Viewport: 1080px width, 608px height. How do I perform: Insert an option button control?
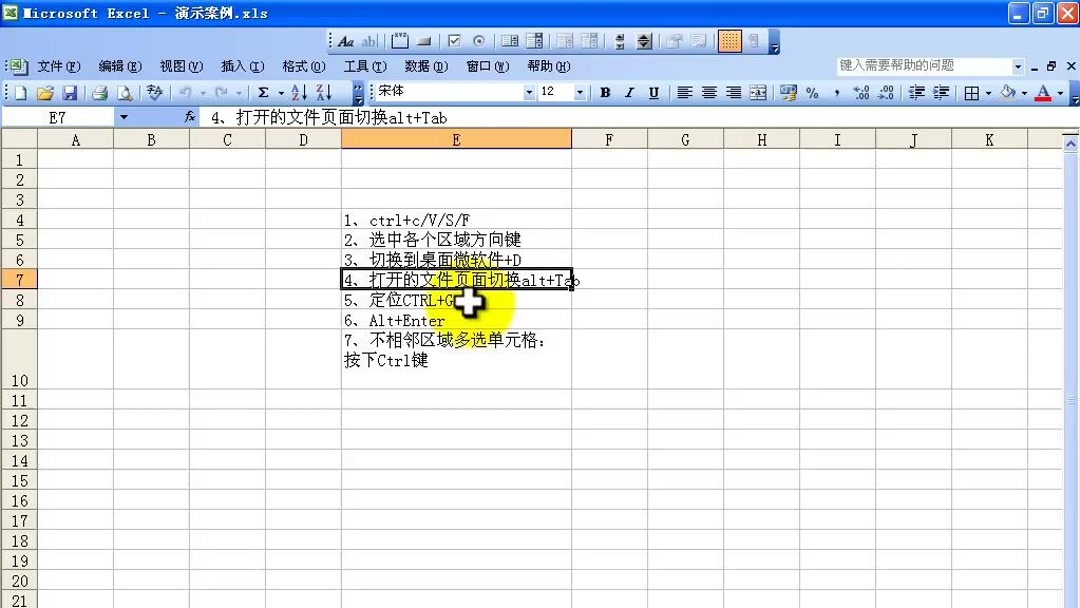coord(480,40)
